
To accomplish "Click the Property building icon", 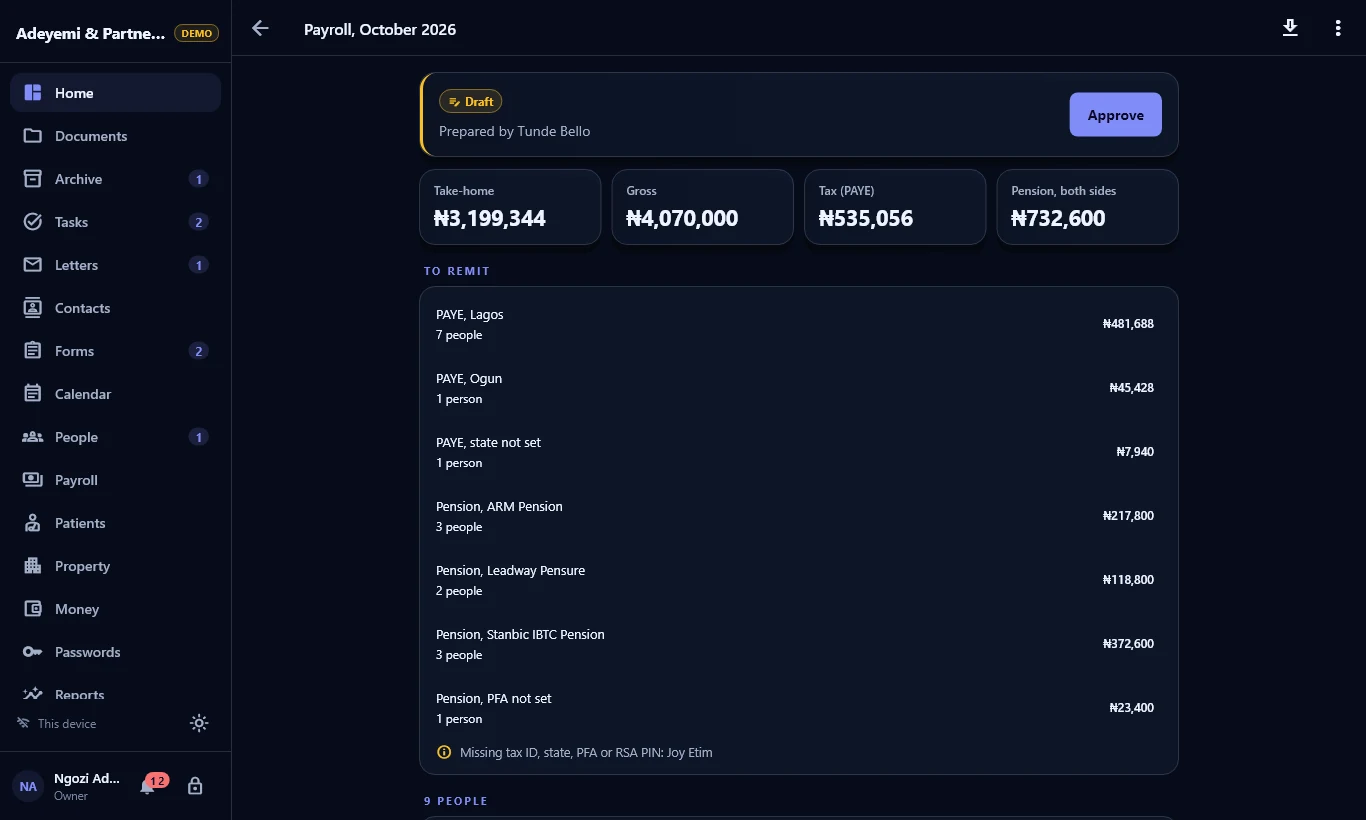I will tap(33, 566).
